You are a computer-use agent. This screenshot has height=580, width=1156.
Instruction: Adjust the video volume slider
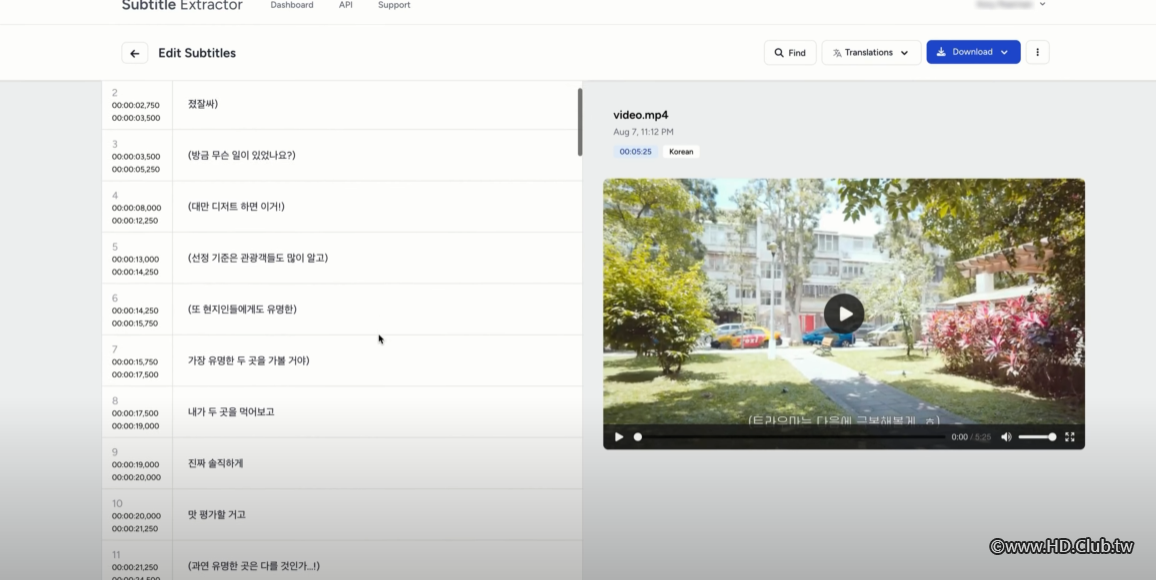[x=1036, y=437]
